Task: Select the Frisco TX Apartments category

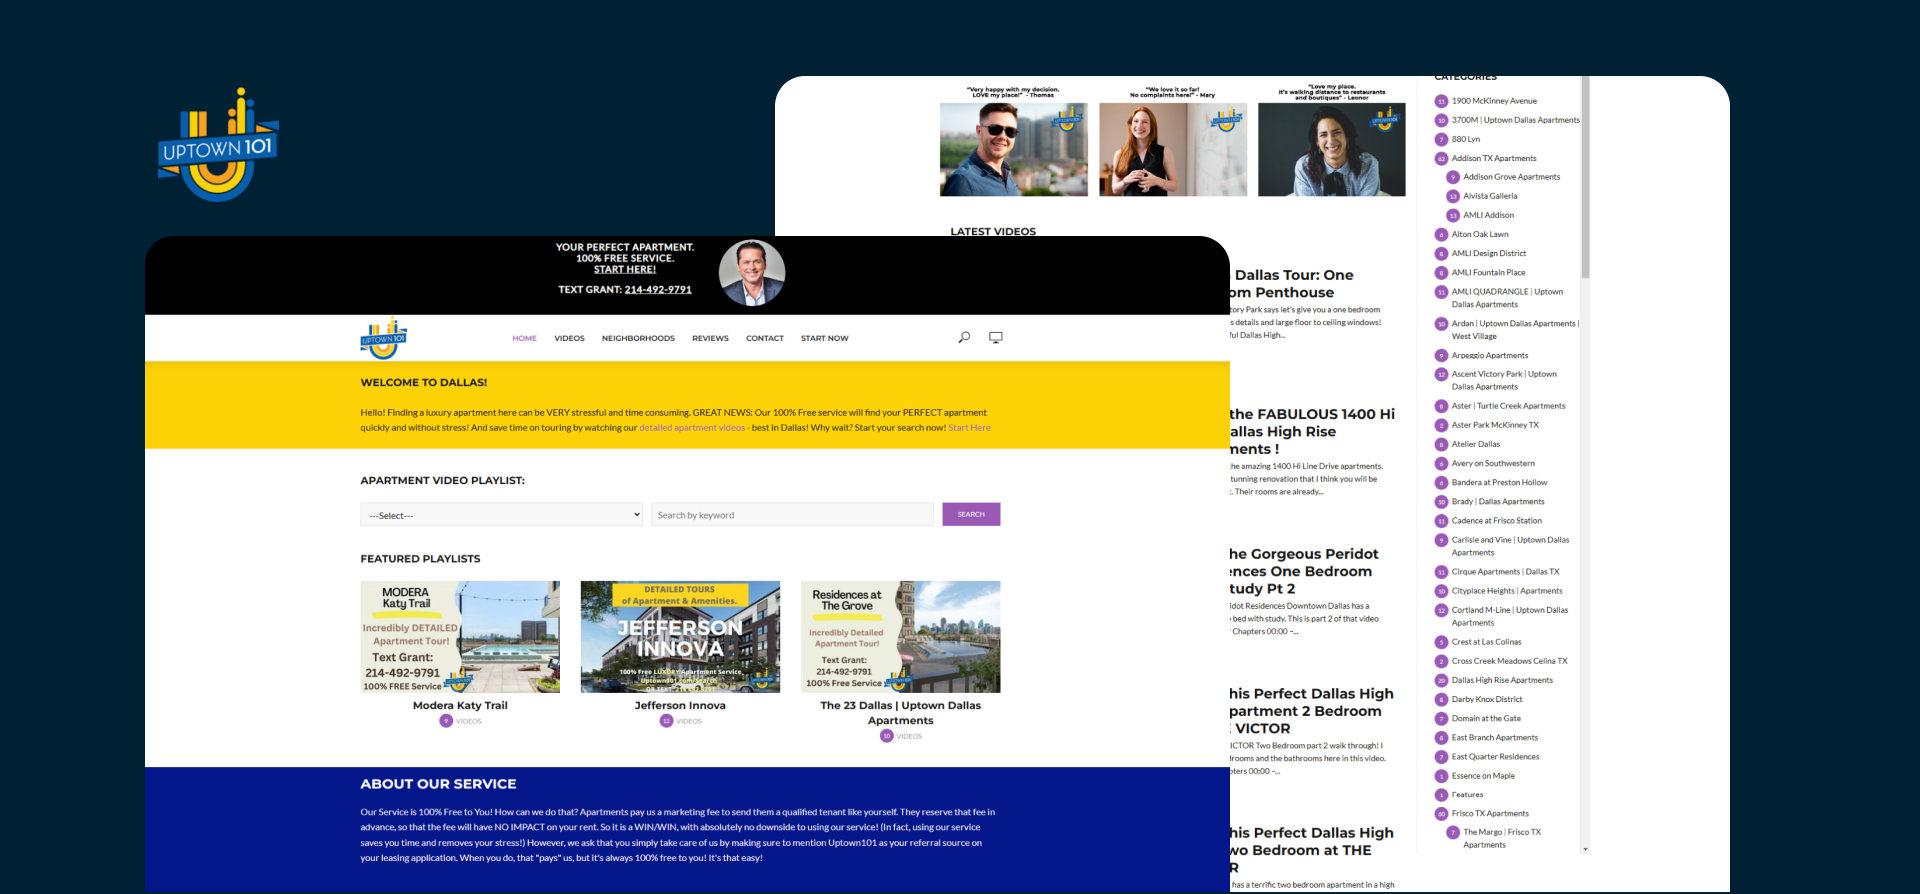Action: point(1491,813)
